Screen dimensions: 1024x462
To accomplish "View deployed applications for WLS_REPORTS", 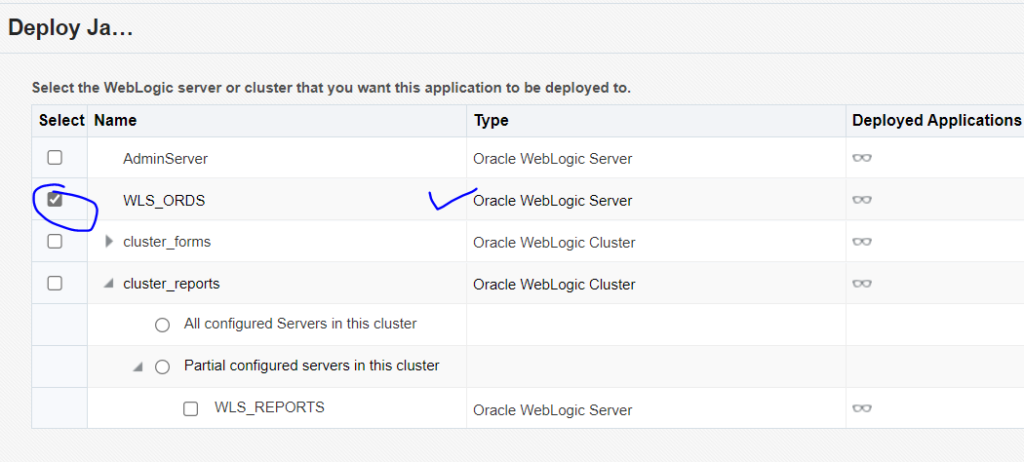I will click(x=862, y=408).
